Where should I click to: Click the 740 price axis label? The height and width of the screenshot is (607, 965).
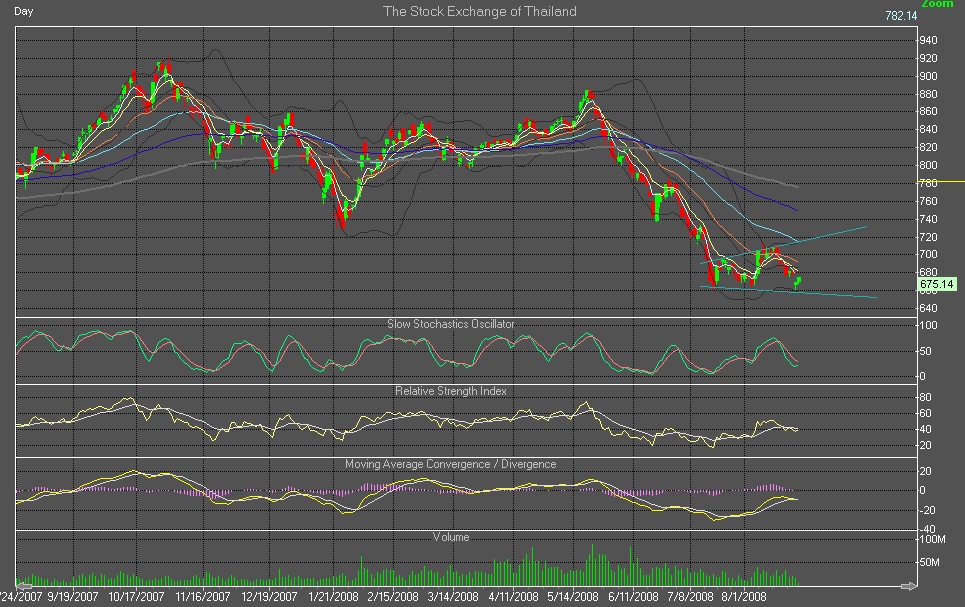point(928,219)
